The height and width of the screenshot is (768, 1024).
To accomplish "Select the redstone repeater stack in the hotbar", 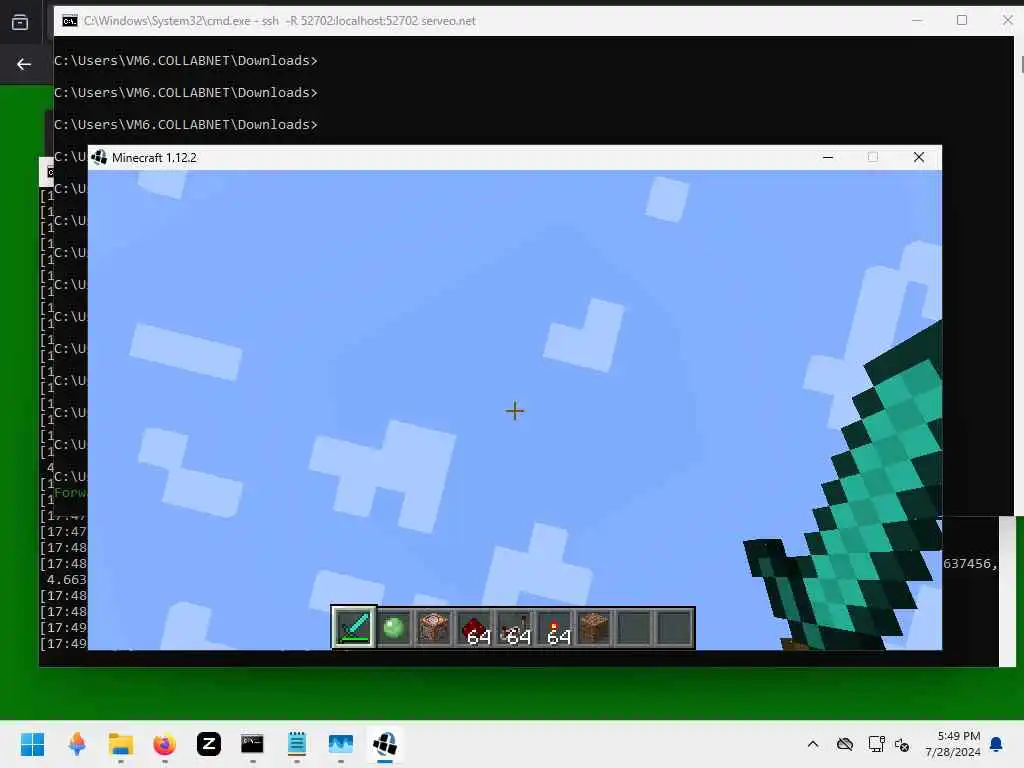I will click(x=514, y=628).
